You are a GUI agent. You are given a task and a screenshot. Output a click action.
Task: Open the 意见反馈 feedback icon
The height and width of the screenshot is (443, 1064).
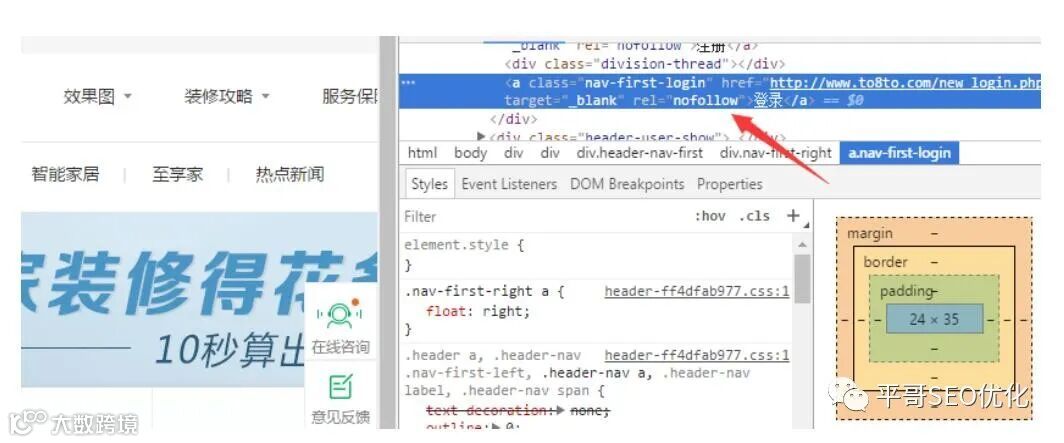(341, 387)
